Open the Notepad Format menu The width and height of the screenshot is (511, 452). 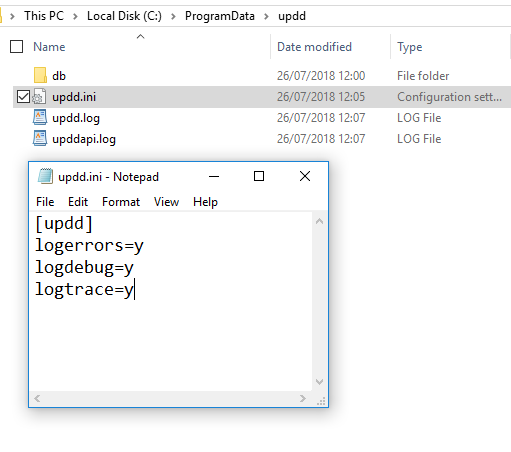(121, 202)
